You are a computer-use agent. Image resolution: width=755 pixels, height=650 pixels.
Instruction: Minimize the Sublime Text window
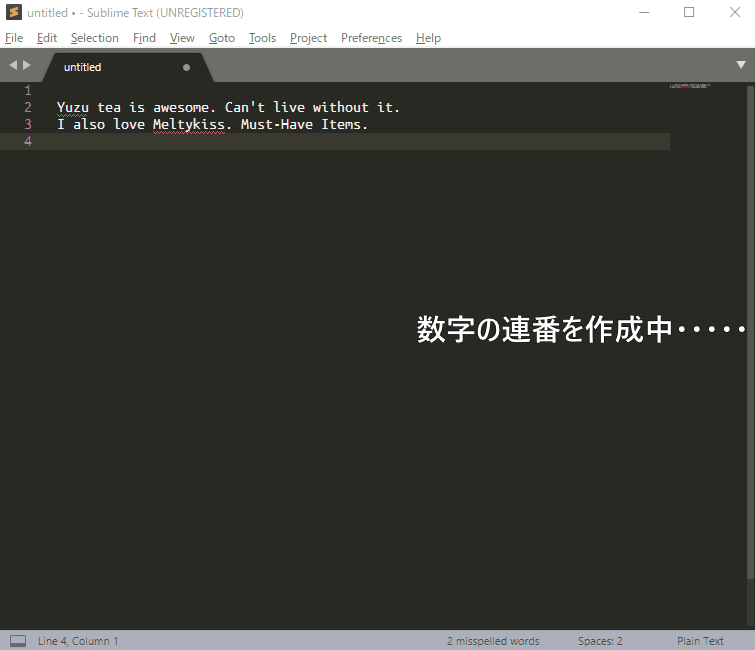pyautogui.click(x=644, y=13)
